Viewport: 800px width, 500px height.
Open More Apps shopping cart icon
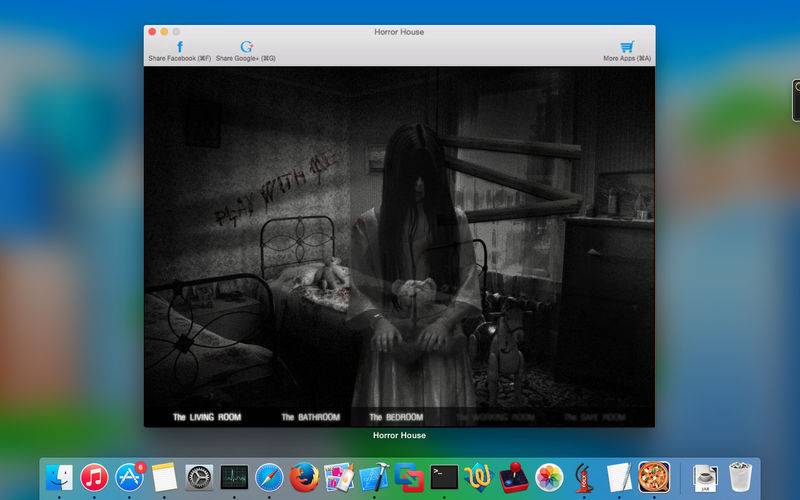point(627,47)
